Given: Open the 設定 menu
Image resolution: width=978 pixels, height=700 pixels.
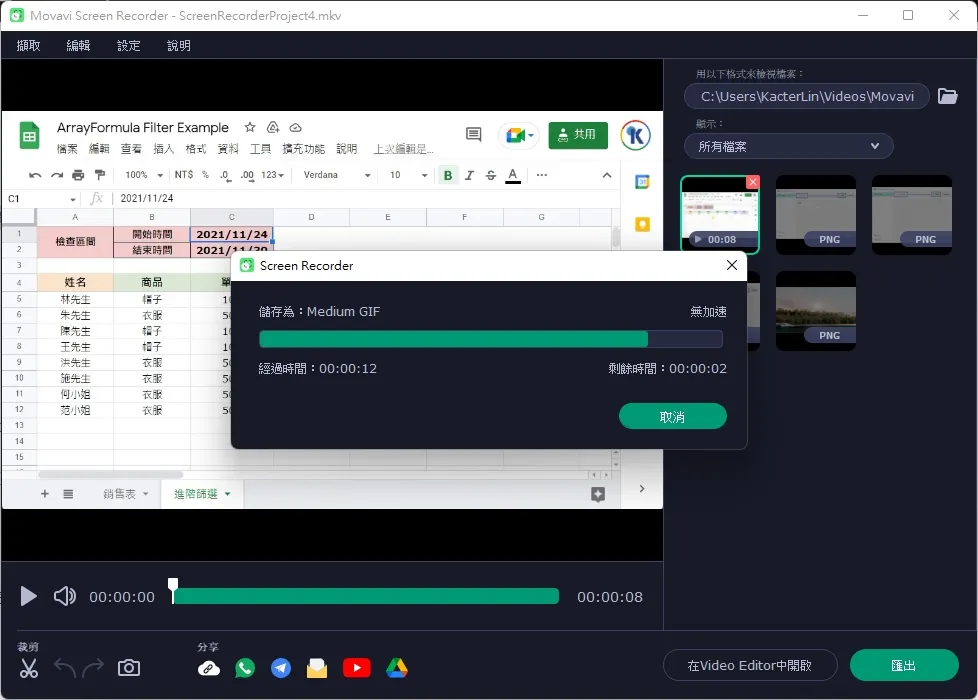Looking at the screenshot, I should pos(128,46).
